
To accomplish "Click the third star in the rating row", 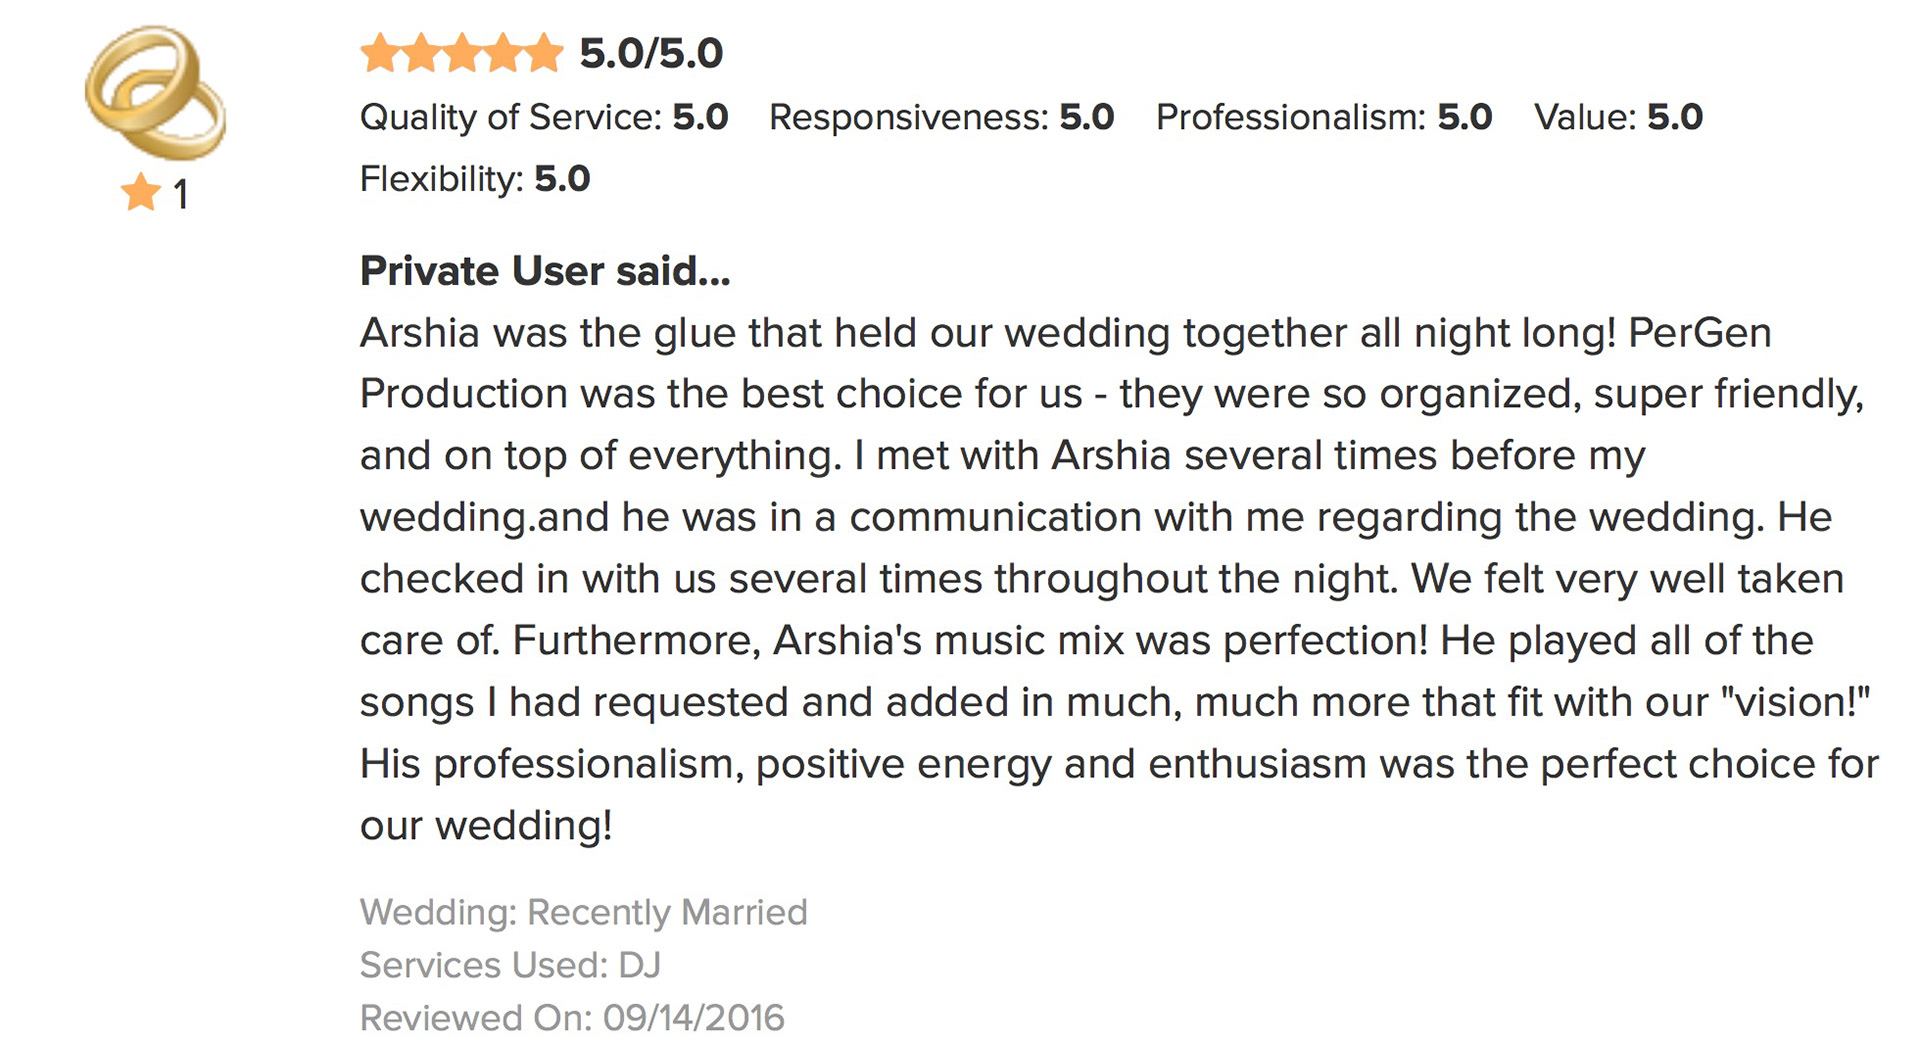I will coord(462,53).
